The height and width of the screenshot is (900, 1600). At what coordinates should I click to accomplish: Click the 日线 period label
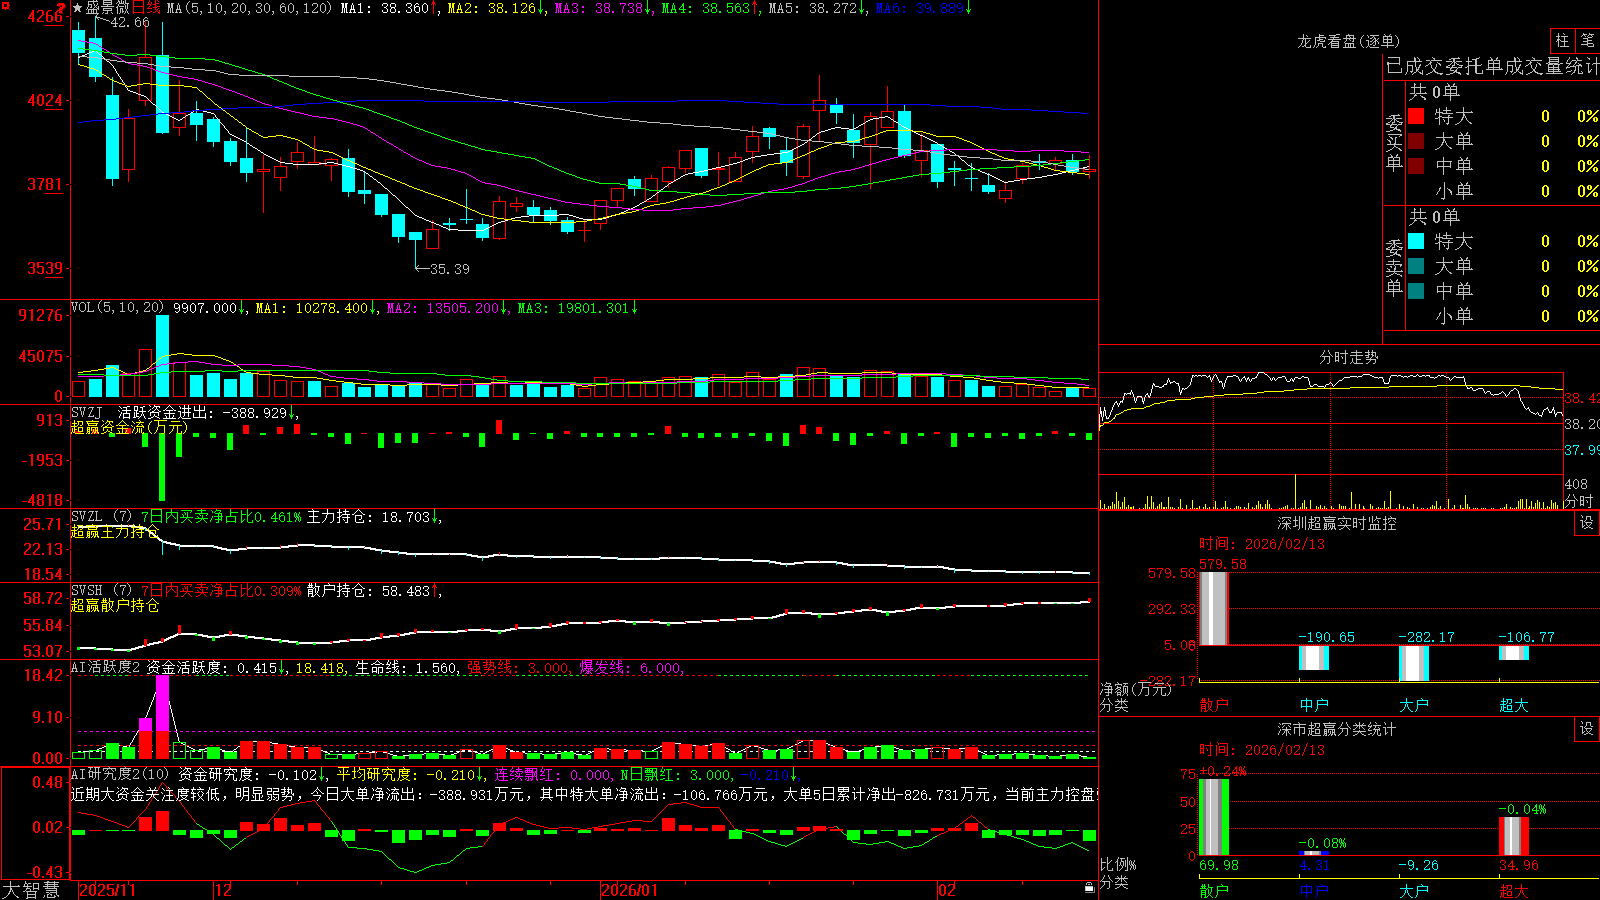tap(146, 8)
